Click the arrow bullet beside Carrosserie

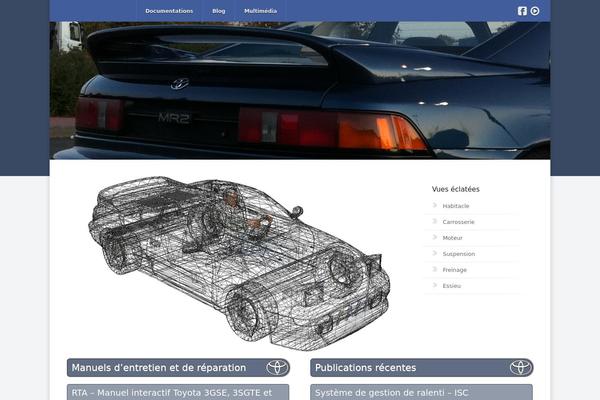(435, 221)
